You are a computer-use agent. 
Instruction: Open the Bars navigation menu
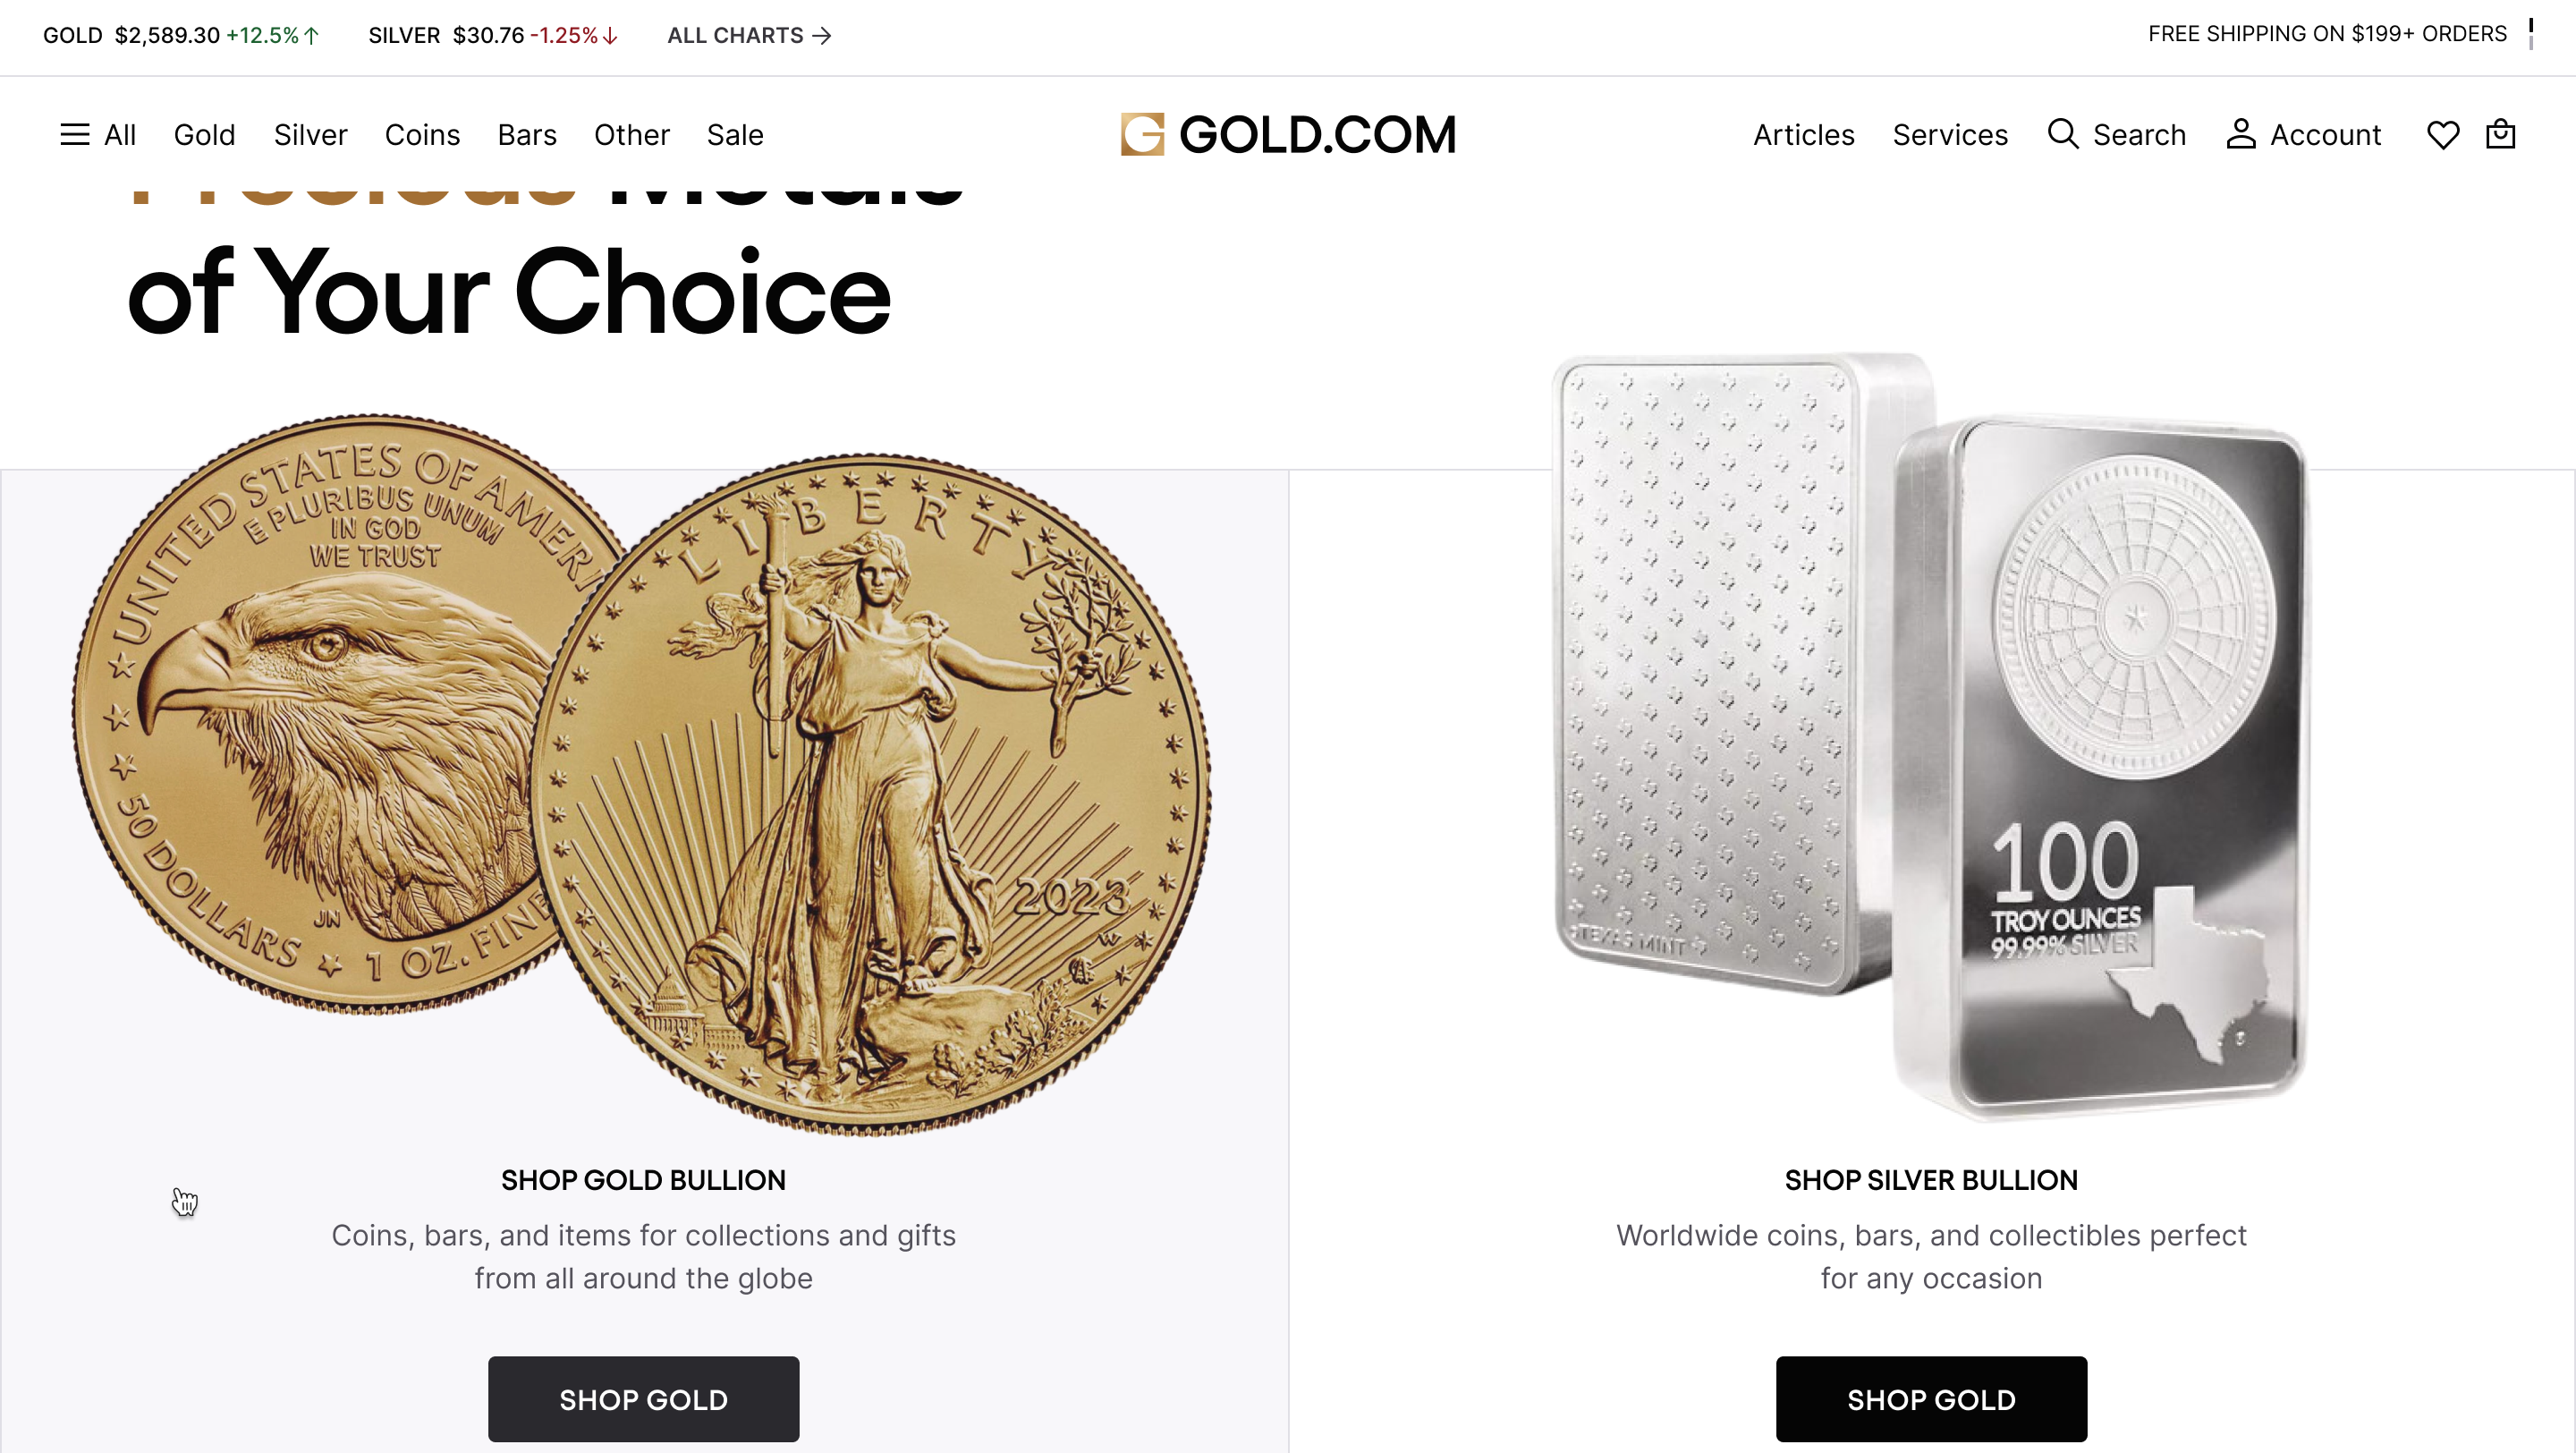527,135
